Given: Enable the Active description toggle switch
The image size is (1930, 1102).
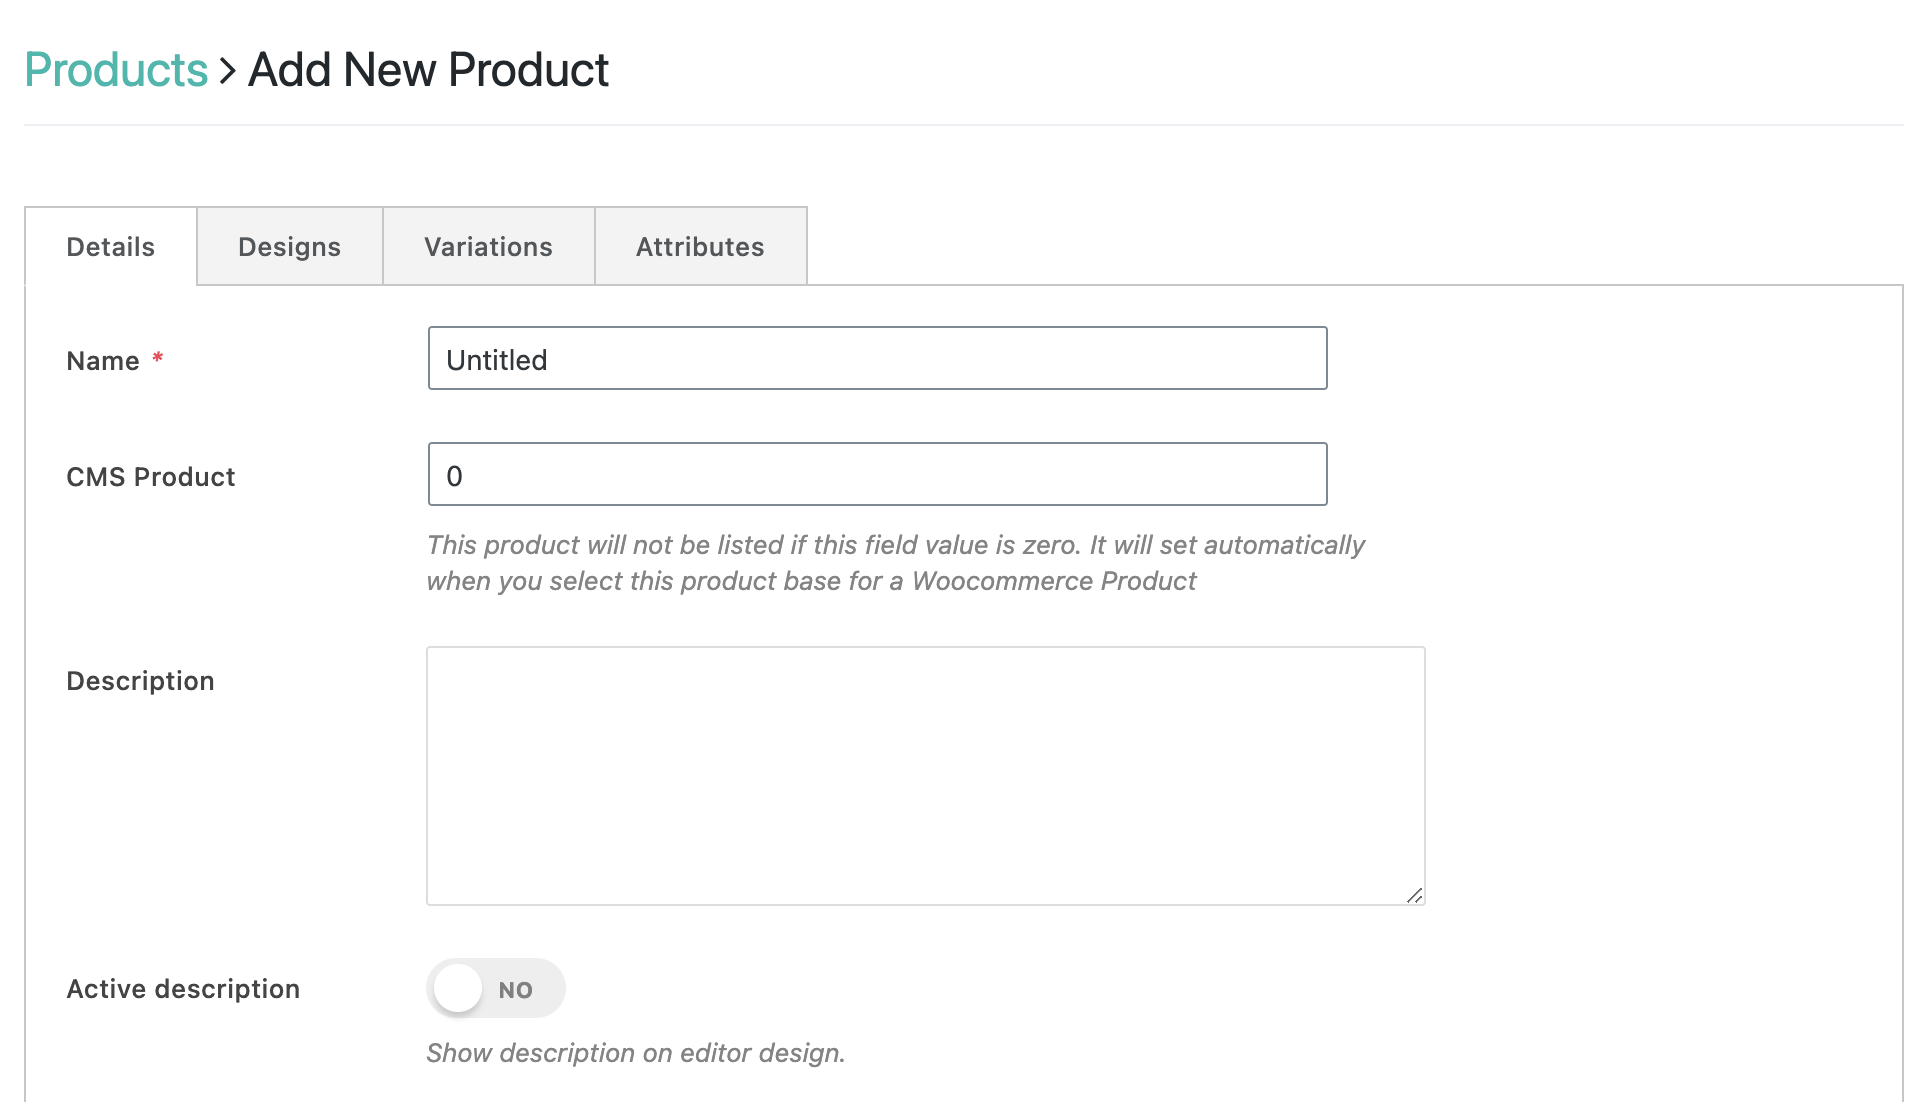Looking at the screenshot, I should [495, 989].
